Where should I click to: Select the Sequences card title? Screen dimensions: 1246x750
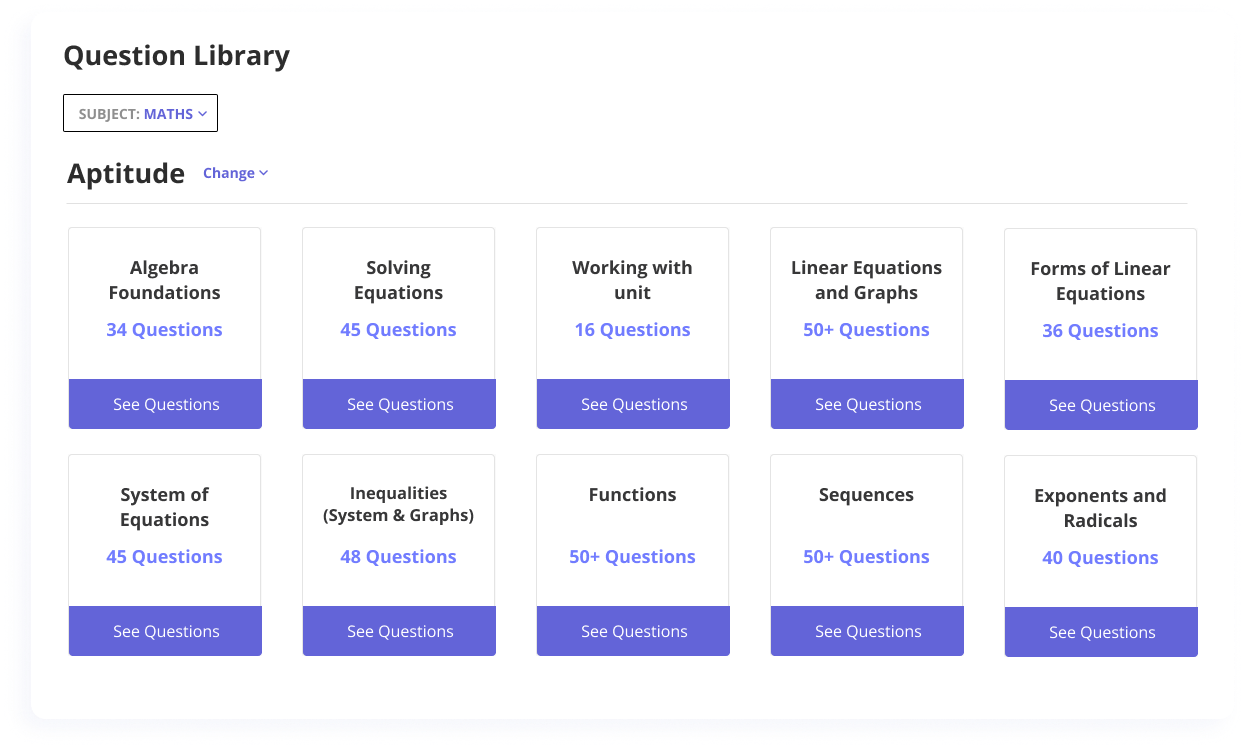(866, 495)
